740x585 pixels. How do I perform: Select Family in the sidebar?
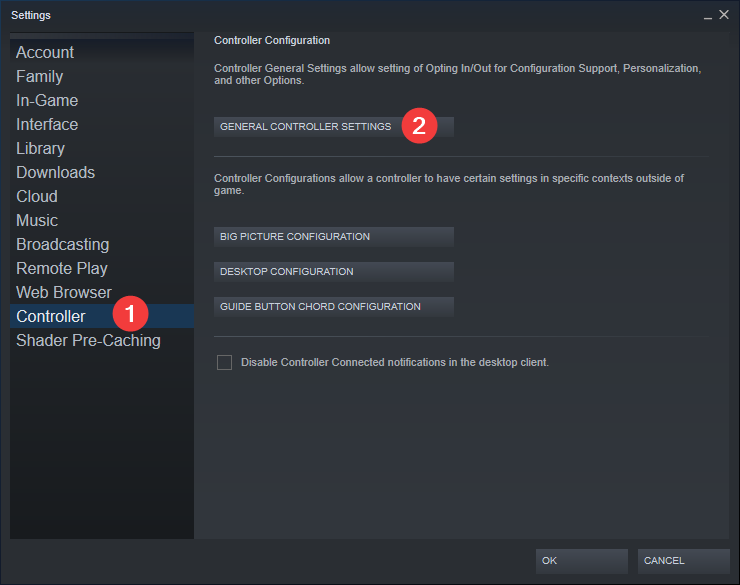pyautogui.click(x=40, y=77)
